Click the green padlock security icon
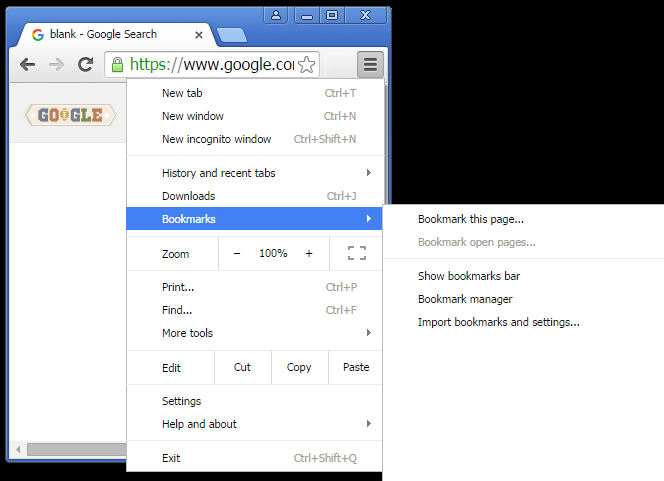 (117, 64)
